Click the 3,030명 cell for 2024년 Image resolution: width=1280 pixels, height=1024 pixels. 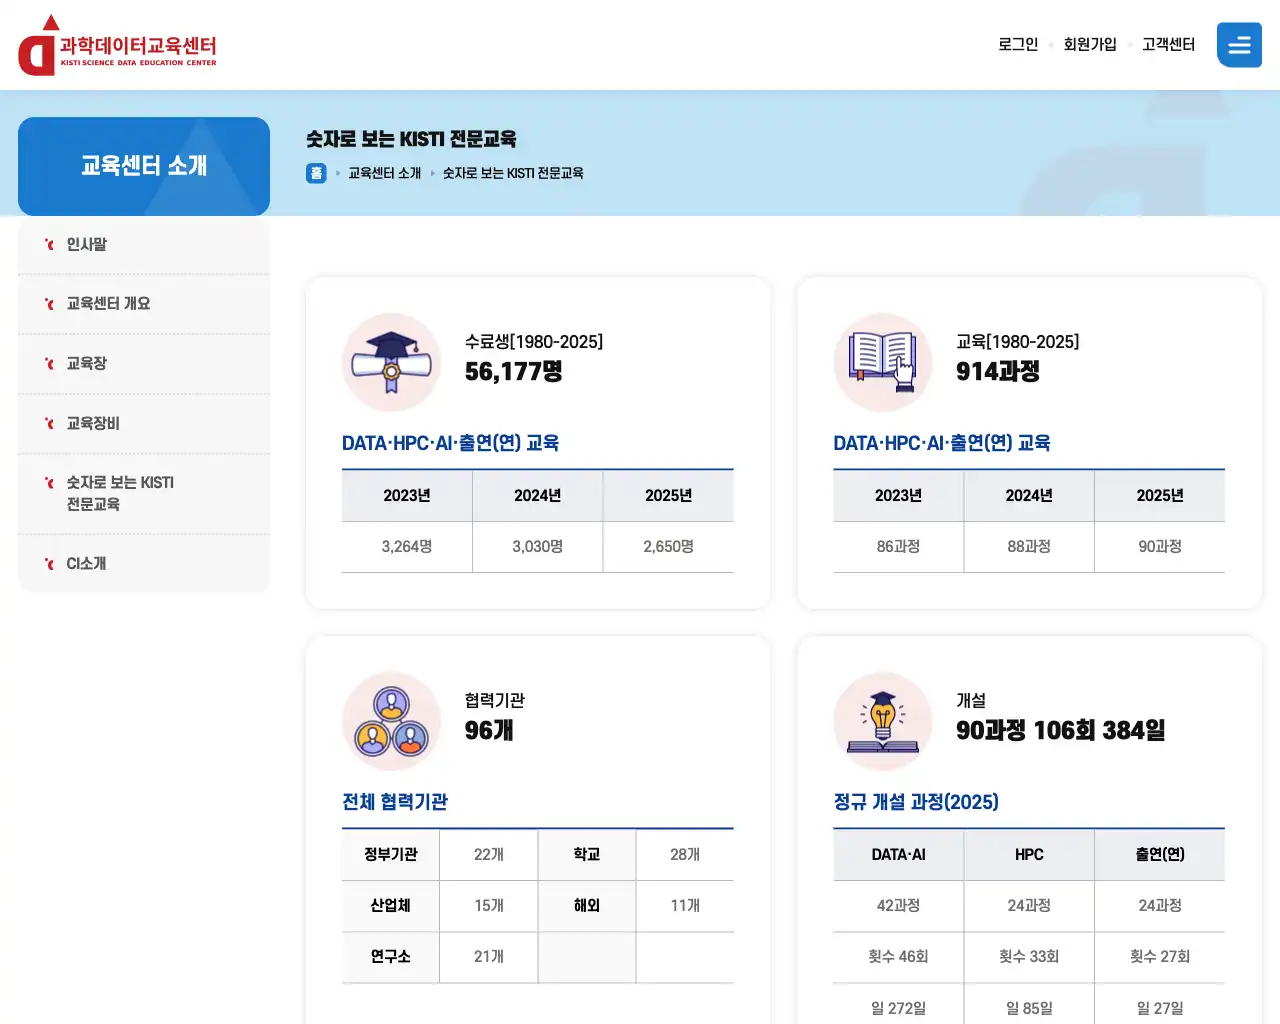tap(538, 547)
